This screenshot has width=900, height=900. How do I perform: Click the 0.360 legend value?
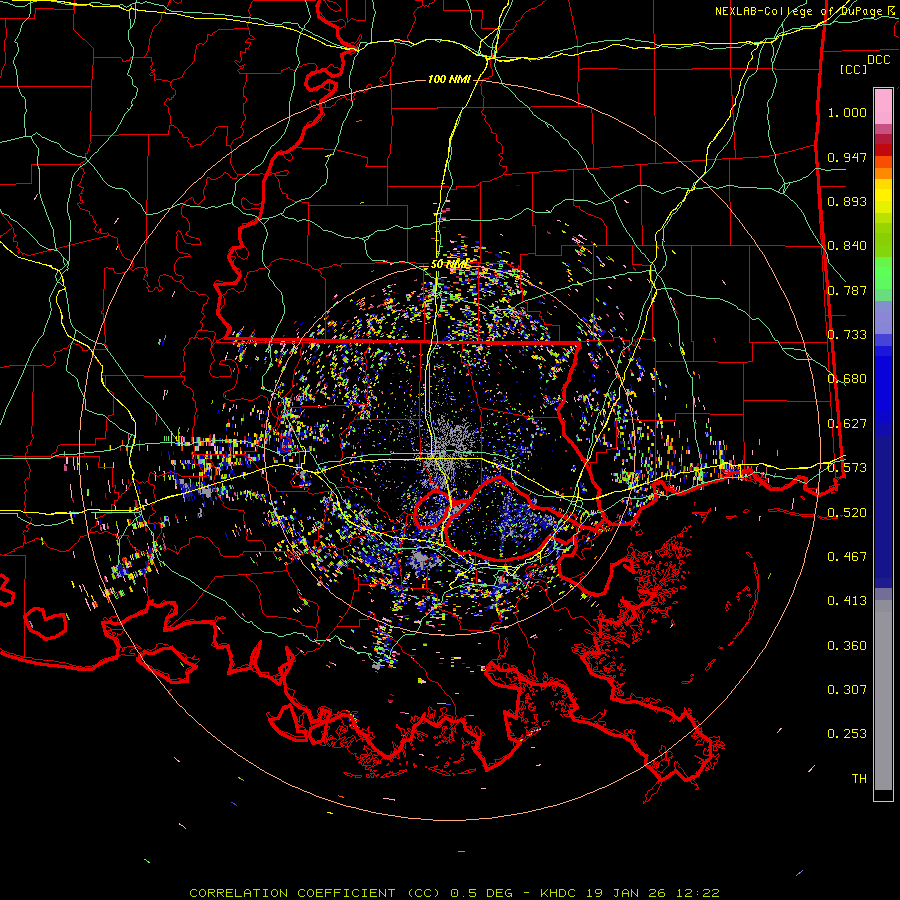tap(847, 646)
